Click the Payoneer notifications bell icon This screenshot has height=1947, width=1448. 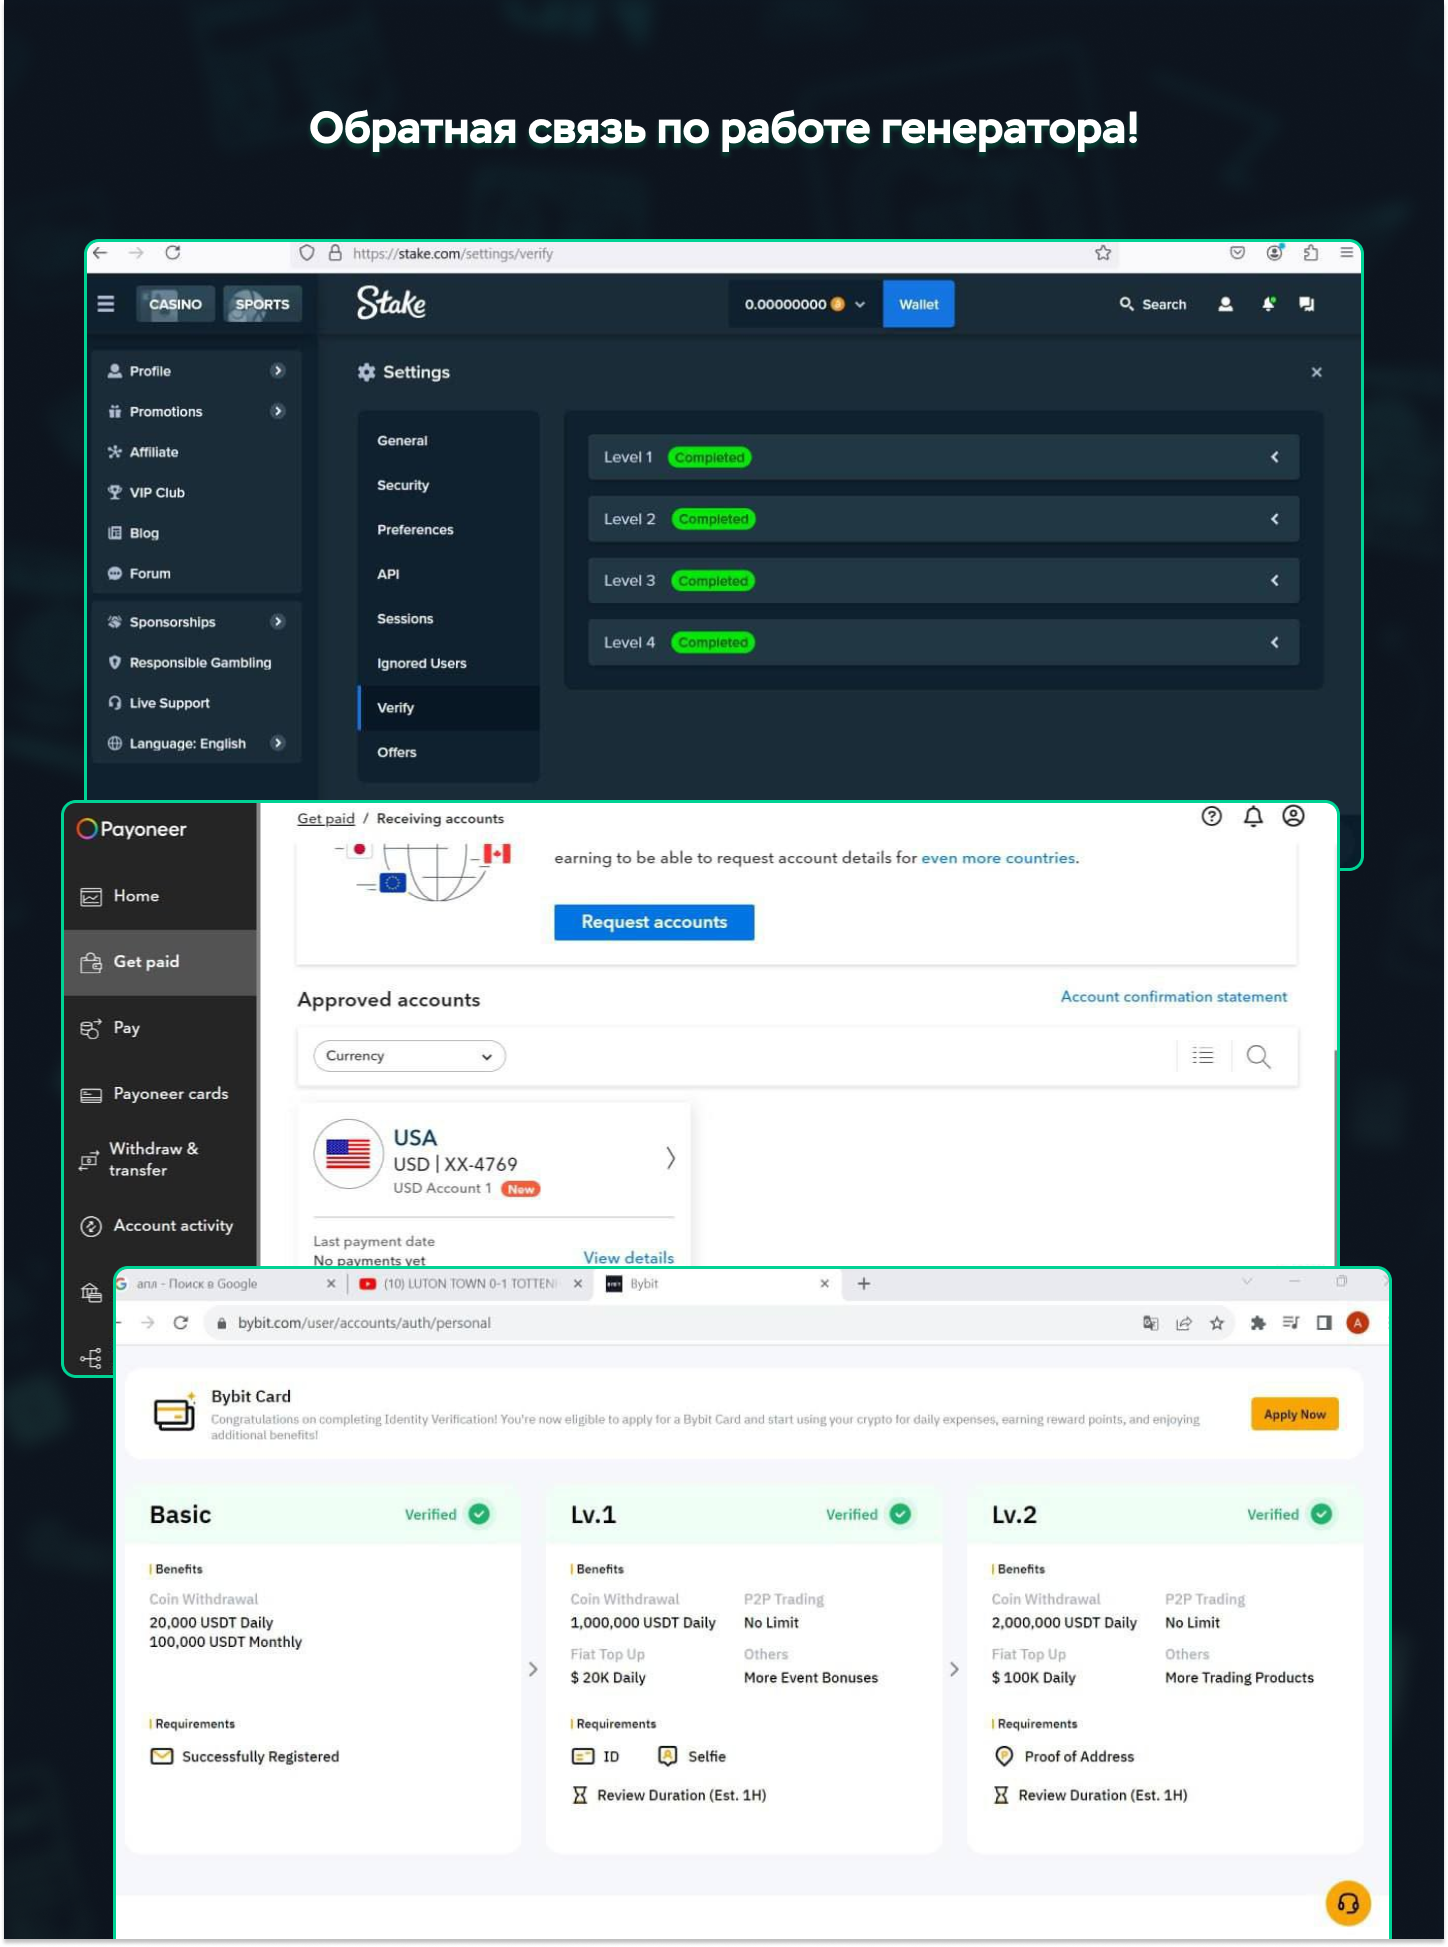click(x=1252, y=817)
